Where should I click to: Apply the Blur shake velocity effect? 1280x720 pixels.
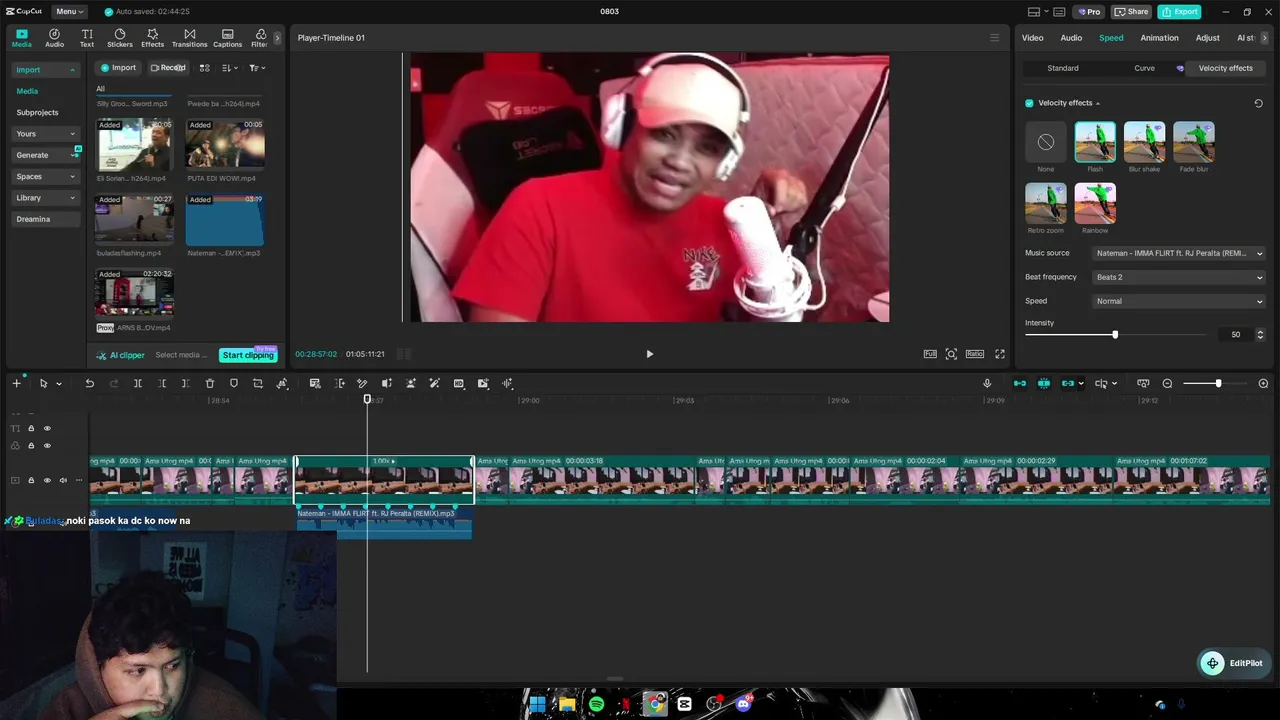[x=1144, y=142]
